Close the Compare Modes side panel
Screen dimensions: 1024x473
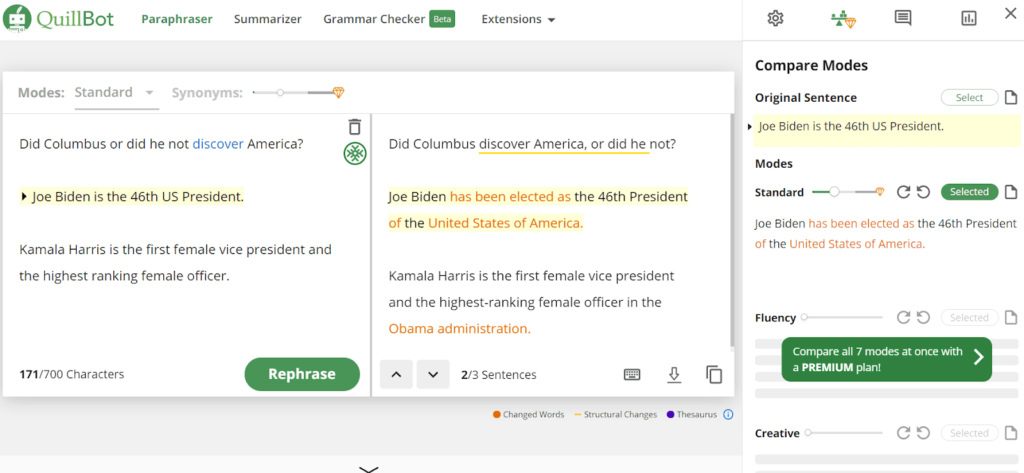(1010, 13)
